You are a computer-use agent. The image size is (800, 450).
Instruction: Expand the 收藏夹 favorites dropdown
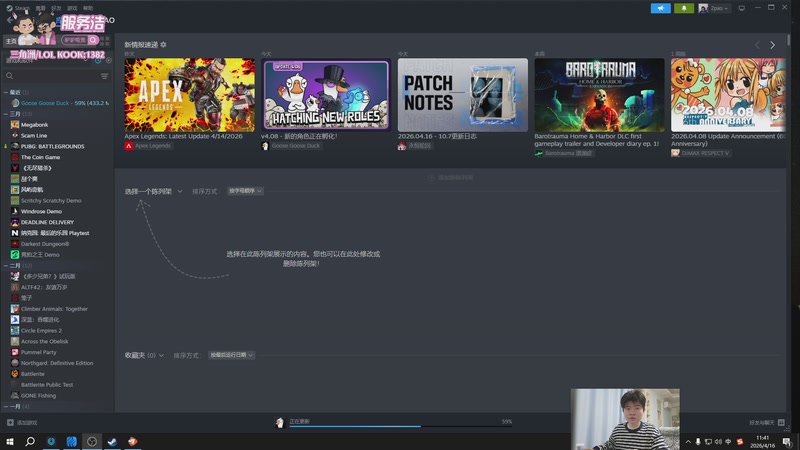point(144,355)
